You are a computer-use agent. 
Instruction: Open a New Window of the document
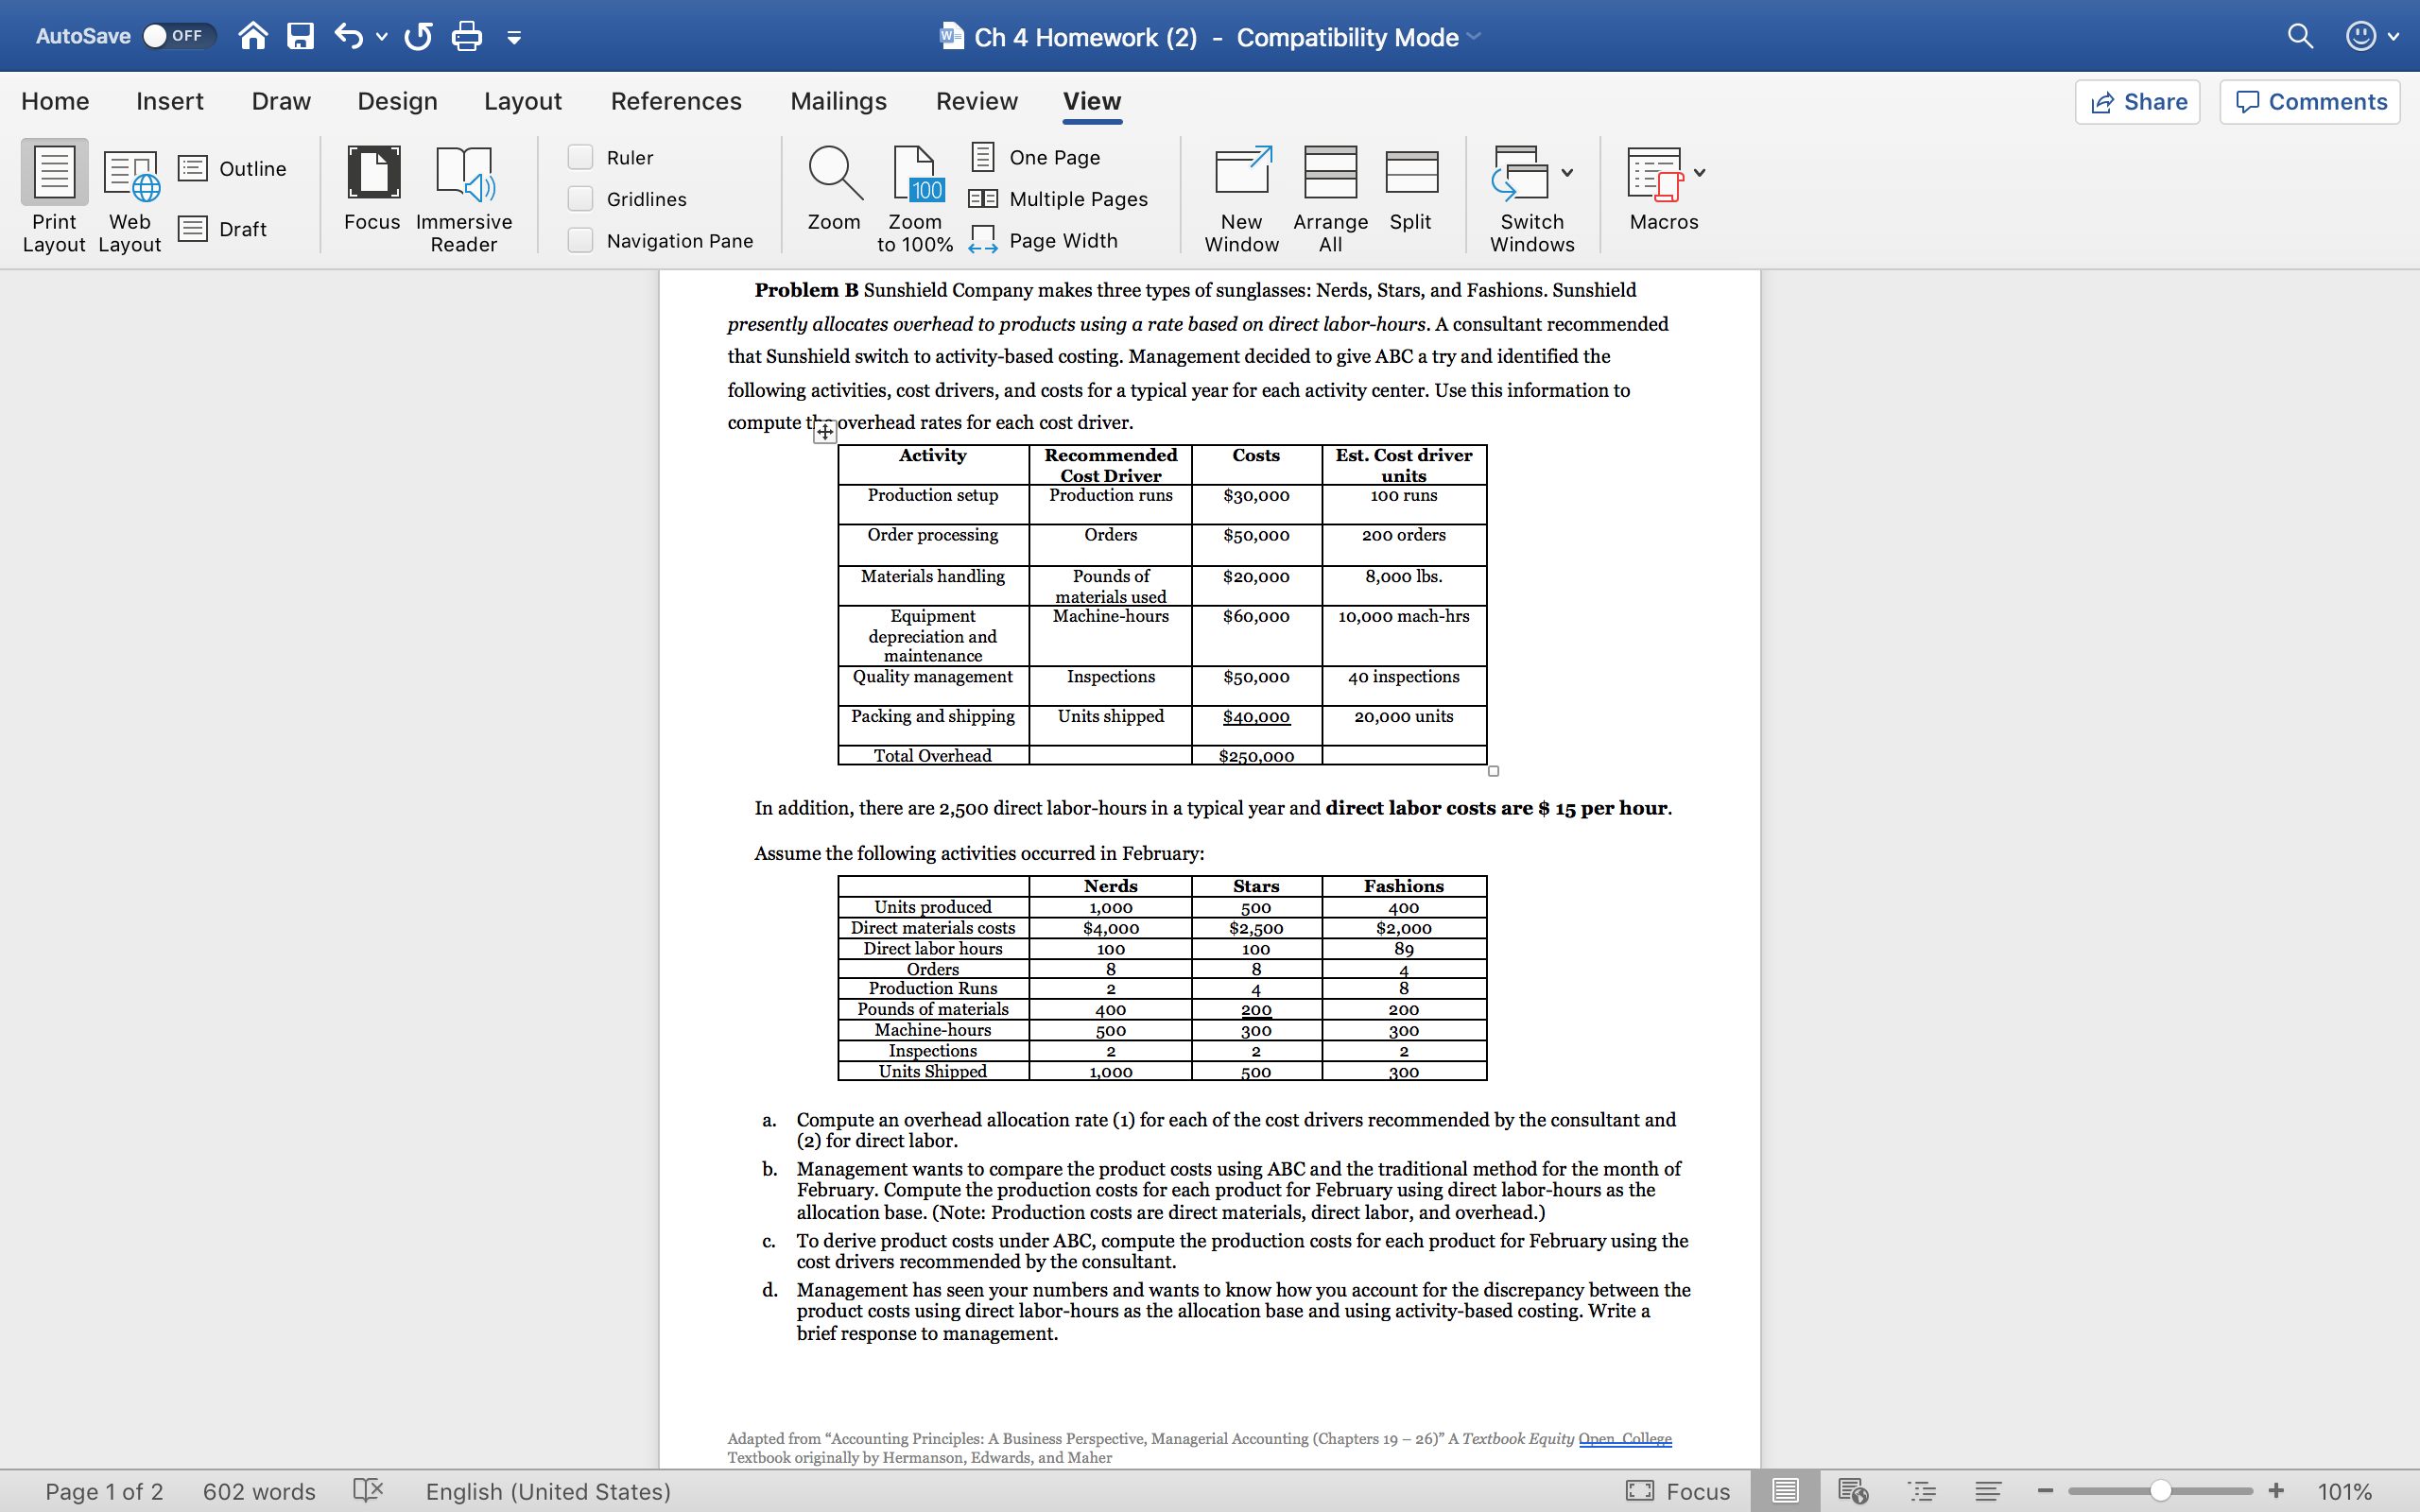pyautogui.click(x=1240, y=196)
